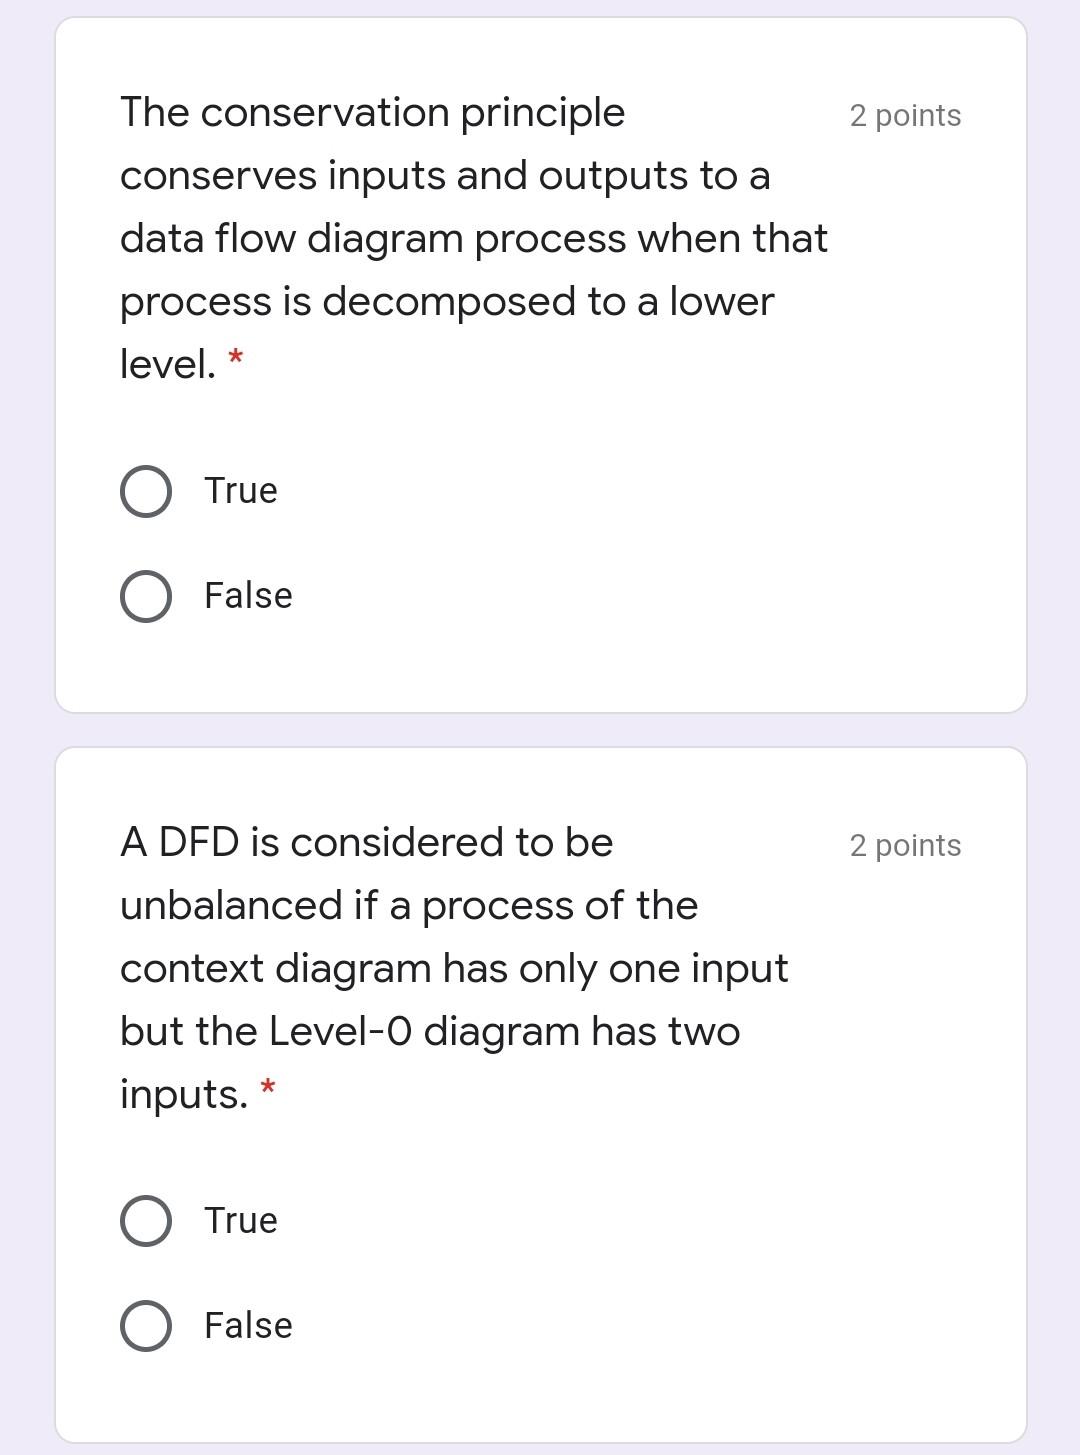Select True for the conservation principle question
The image size is (1080, 1455).
click(x=145, y=490)
